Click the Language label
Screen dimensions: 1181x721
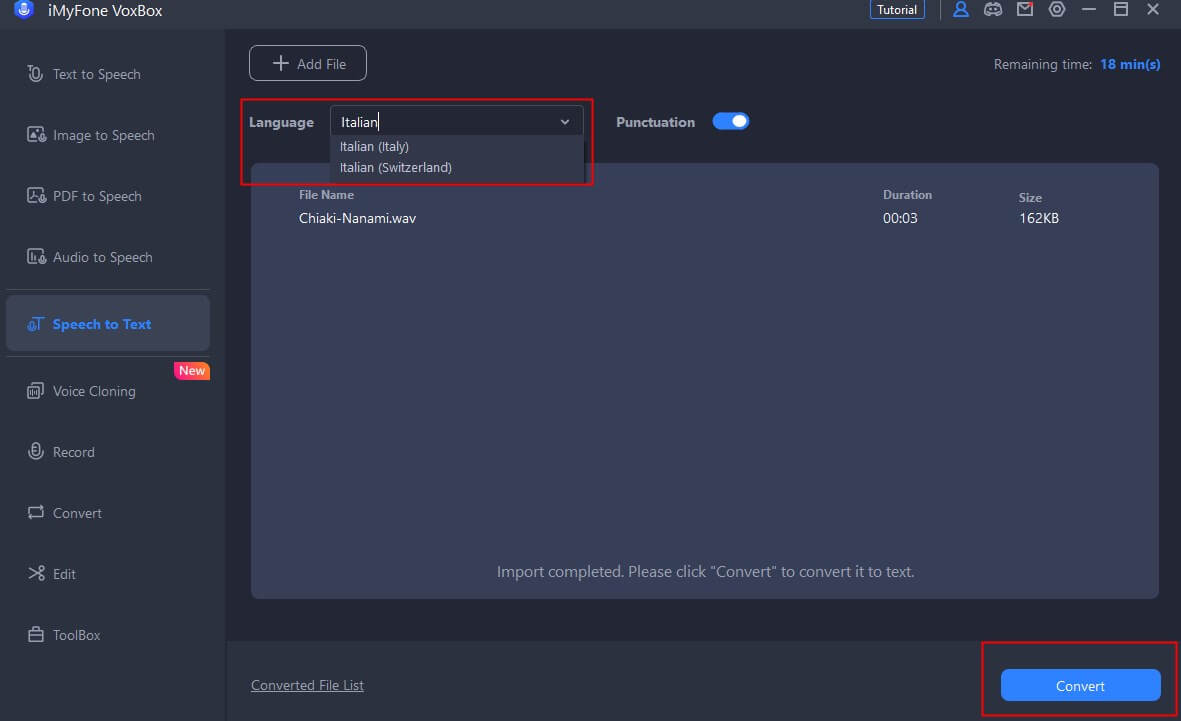click(281, 122)
